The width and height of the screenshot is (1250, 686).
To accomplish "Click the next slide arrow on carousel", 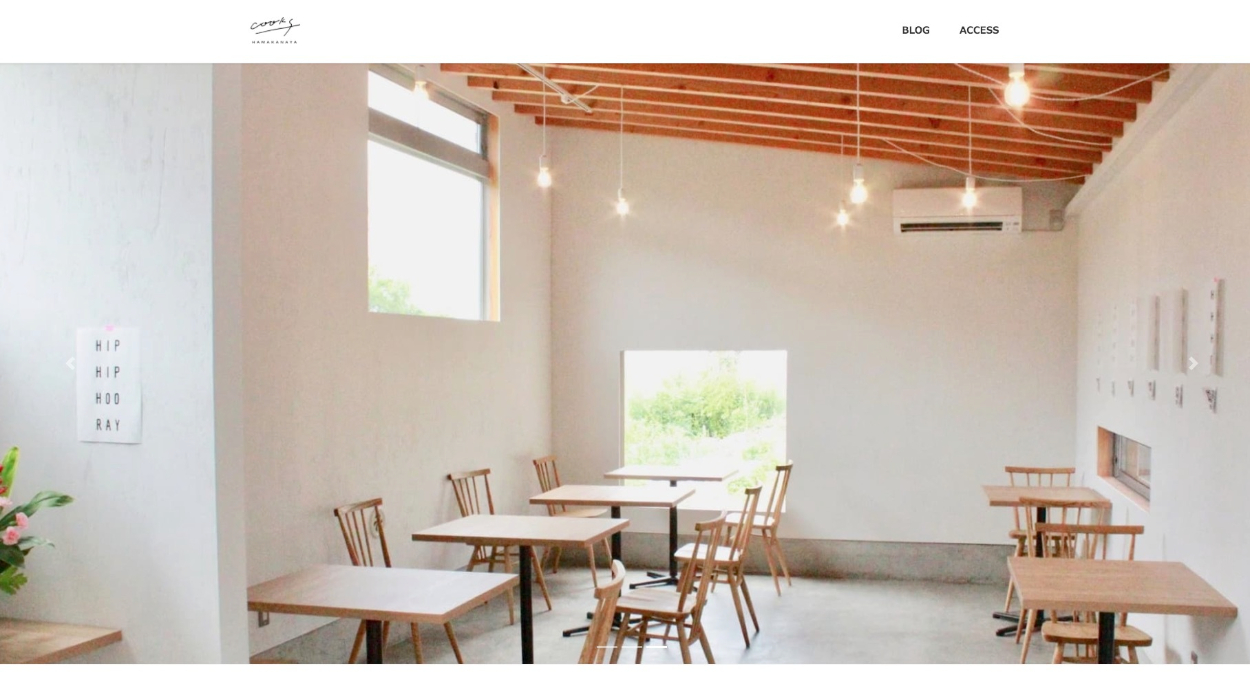I will coord(1192,364).
